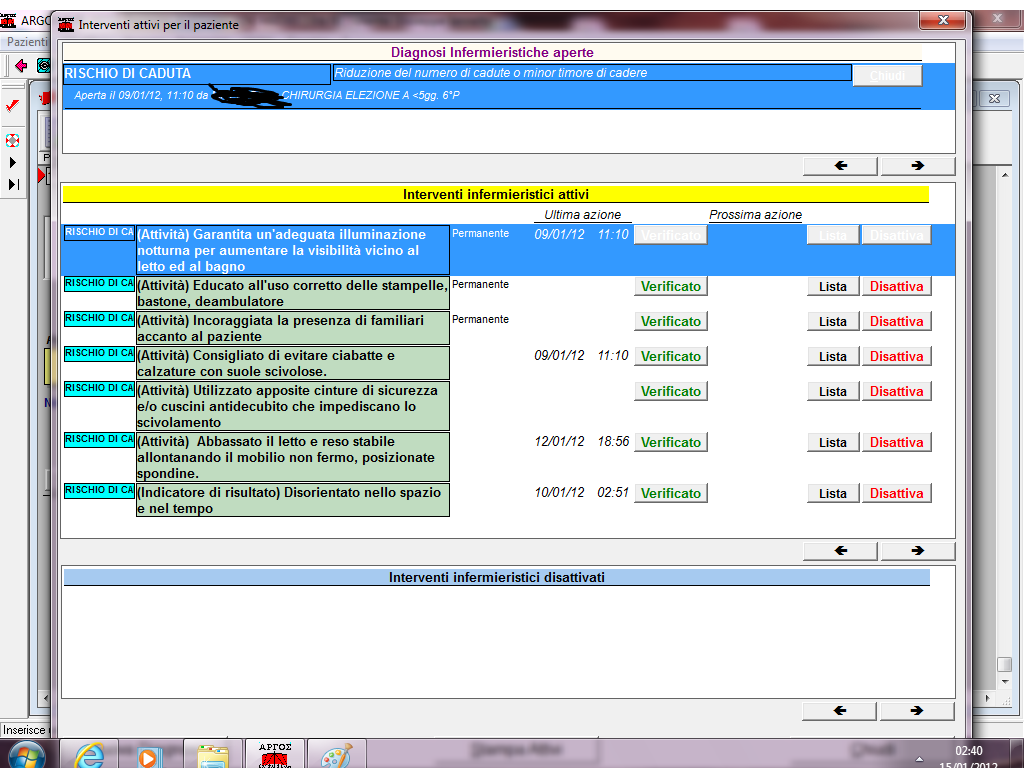Select the RISCHIO DI CADUTA diagnosis title

(x=197, y=74)
